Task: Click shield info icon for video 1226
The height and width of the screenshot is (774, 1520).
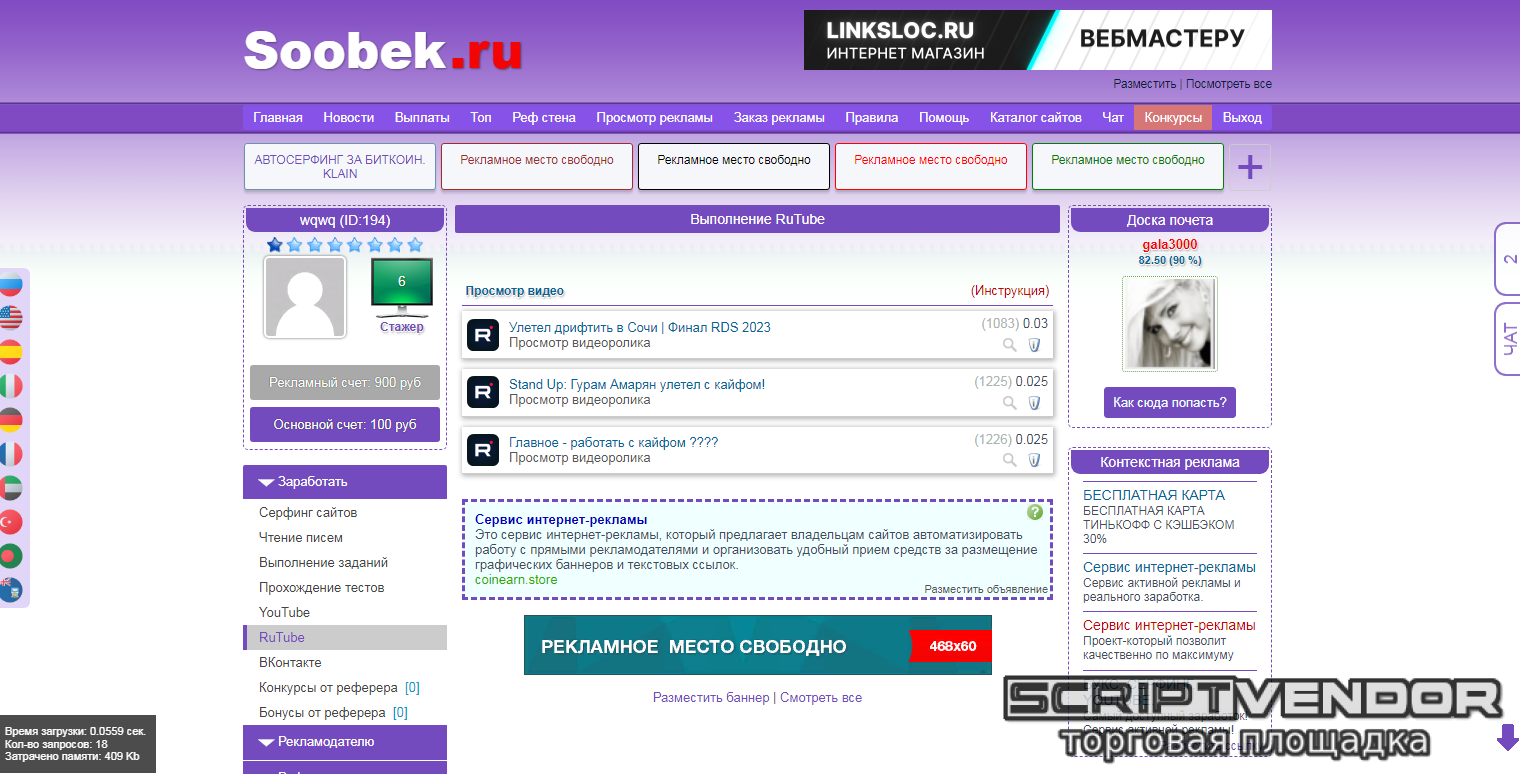Action: pyautogui.click(x=1035, y=460)
